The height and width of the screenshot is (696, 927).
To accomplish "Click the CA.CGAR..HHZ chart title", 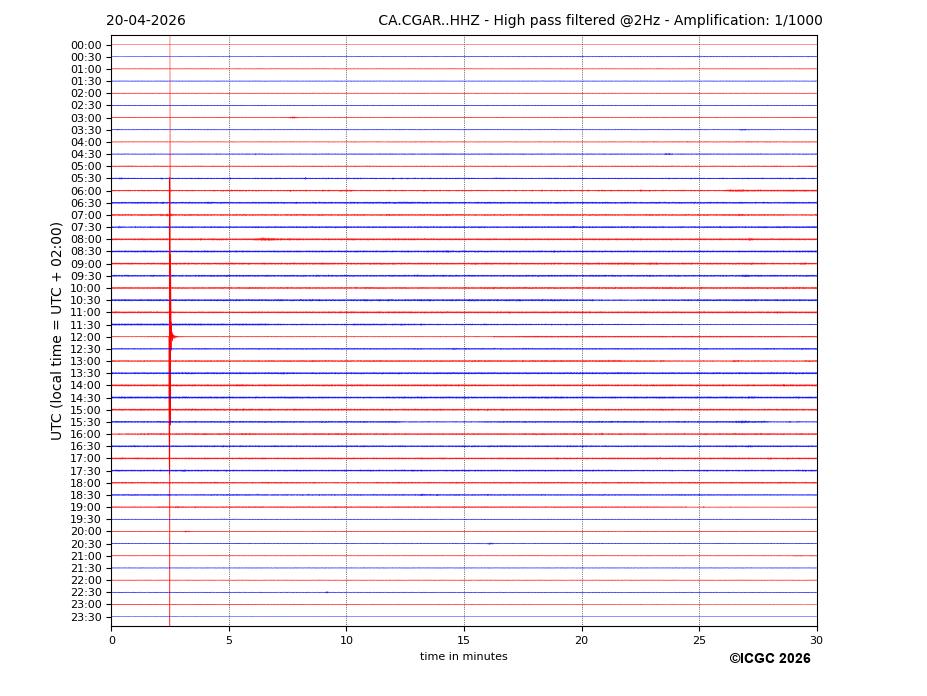I will [600, 21].
